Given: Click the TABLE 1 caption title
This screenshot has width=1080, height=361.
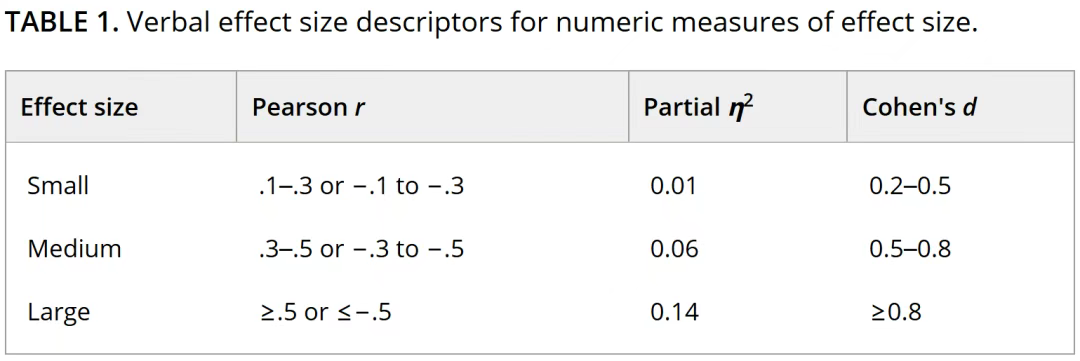Looking at the screenshot, I should [x=490, y=24].
